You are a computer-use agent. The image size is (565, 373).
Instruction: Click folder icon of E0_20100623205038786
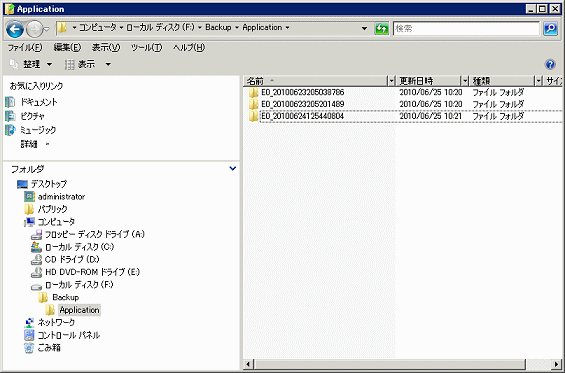tap(253, 92)
